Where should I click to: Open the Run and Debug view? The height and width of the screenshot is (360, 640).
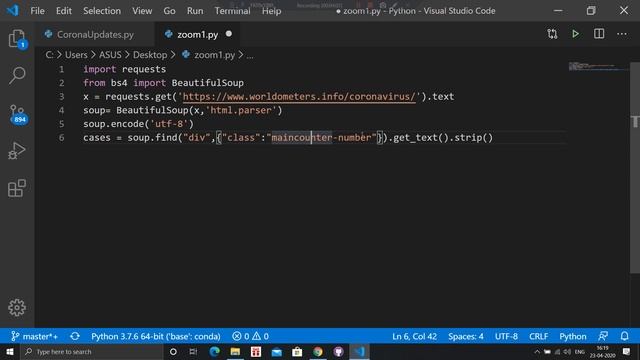click(x=17, y=151)
